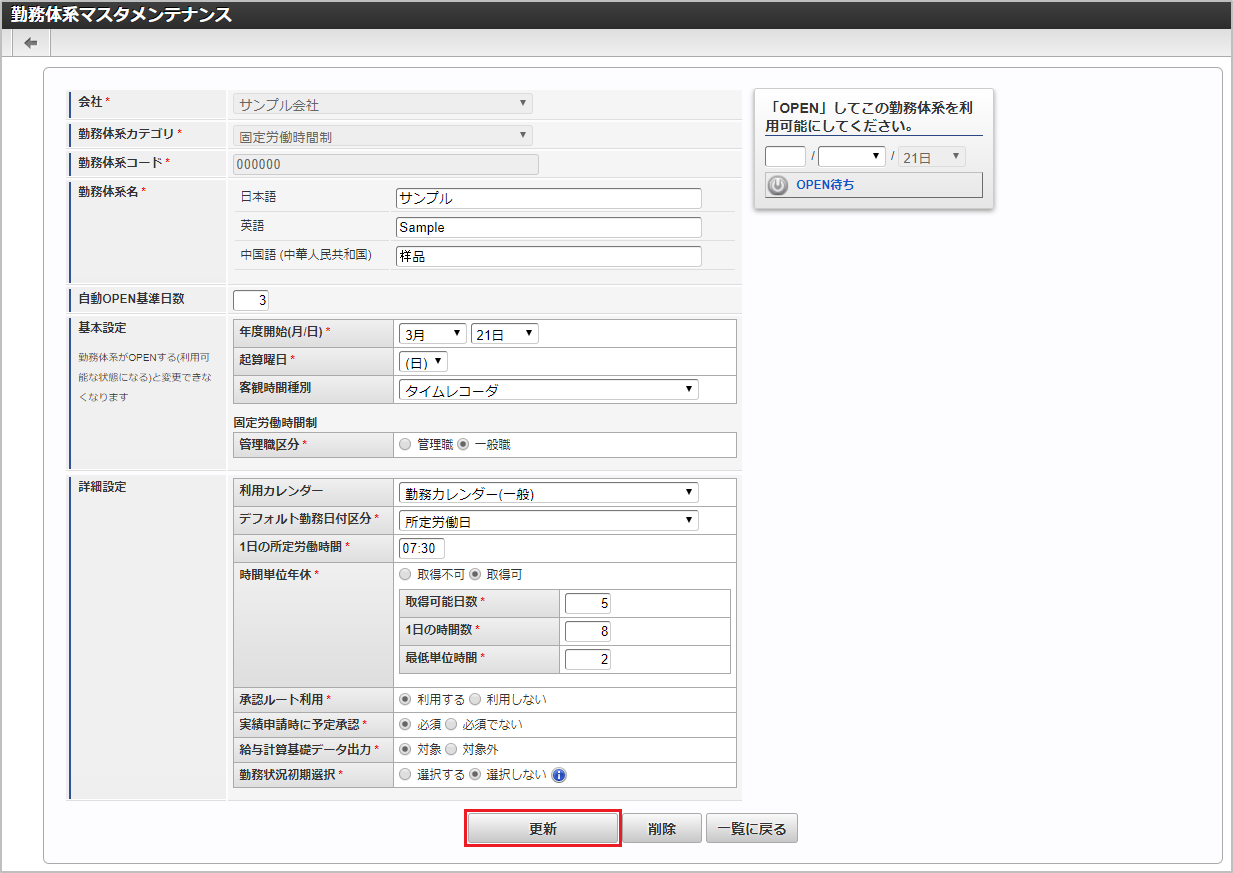Select 必須 for 実績申請時に予定承認
Screen dimensions: 1233x873
click(405, 724)
